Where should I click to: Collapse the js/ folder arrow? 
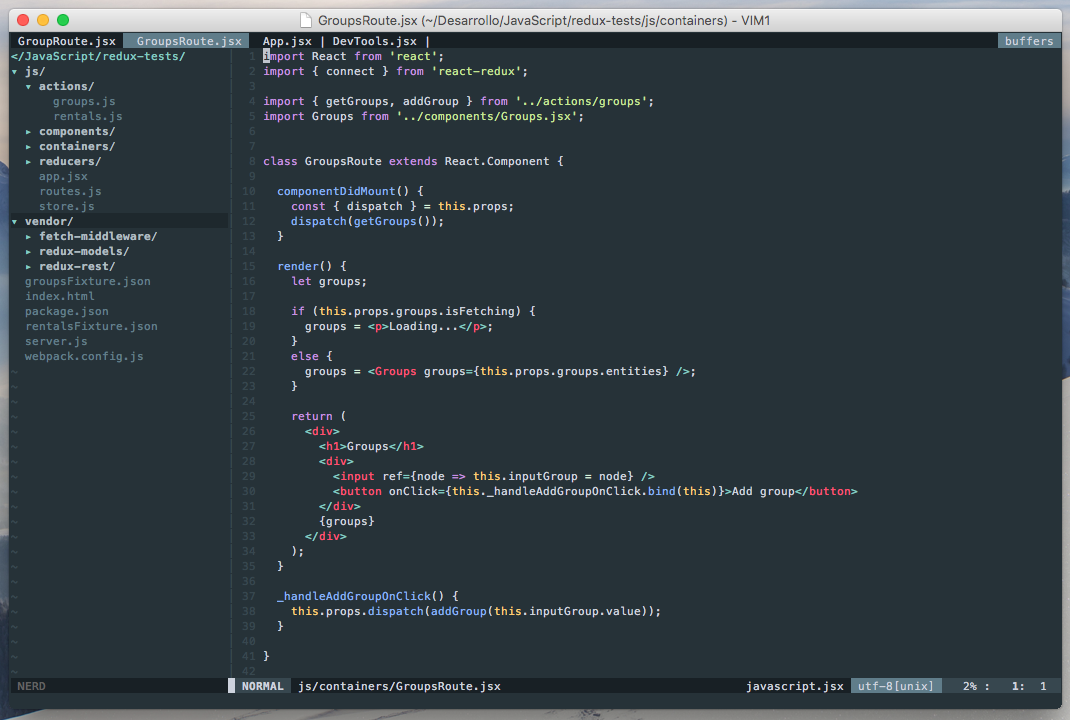[x=14, y=72]
